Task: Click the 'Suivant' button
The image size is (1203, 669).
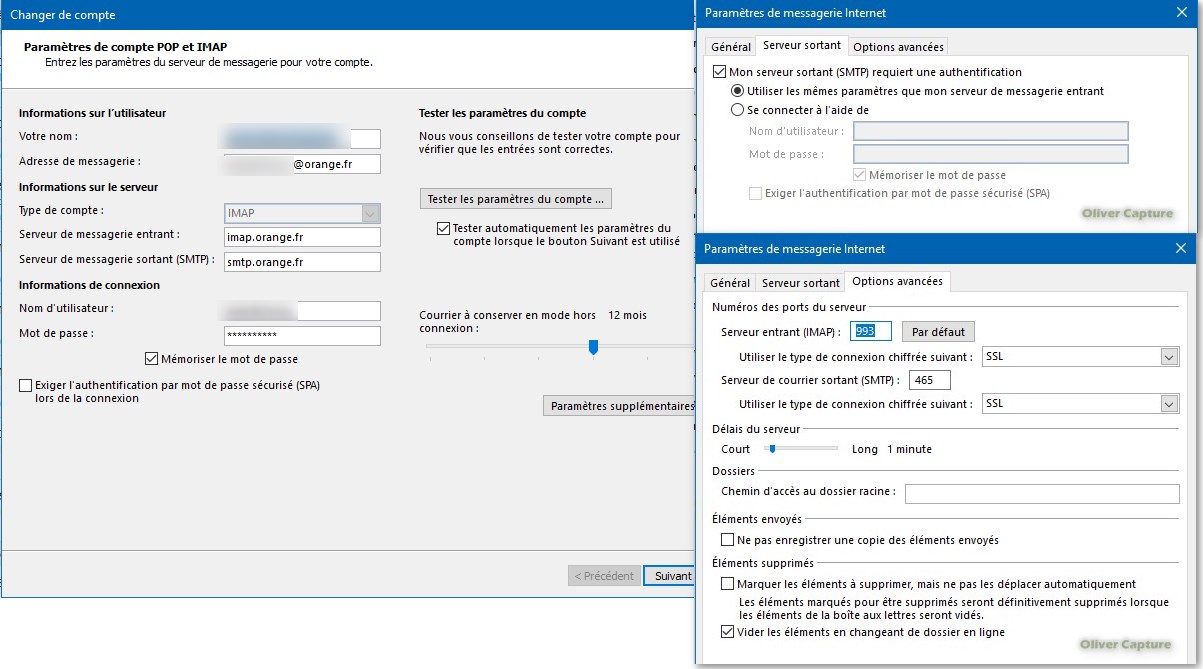Action: click(672, 576)
